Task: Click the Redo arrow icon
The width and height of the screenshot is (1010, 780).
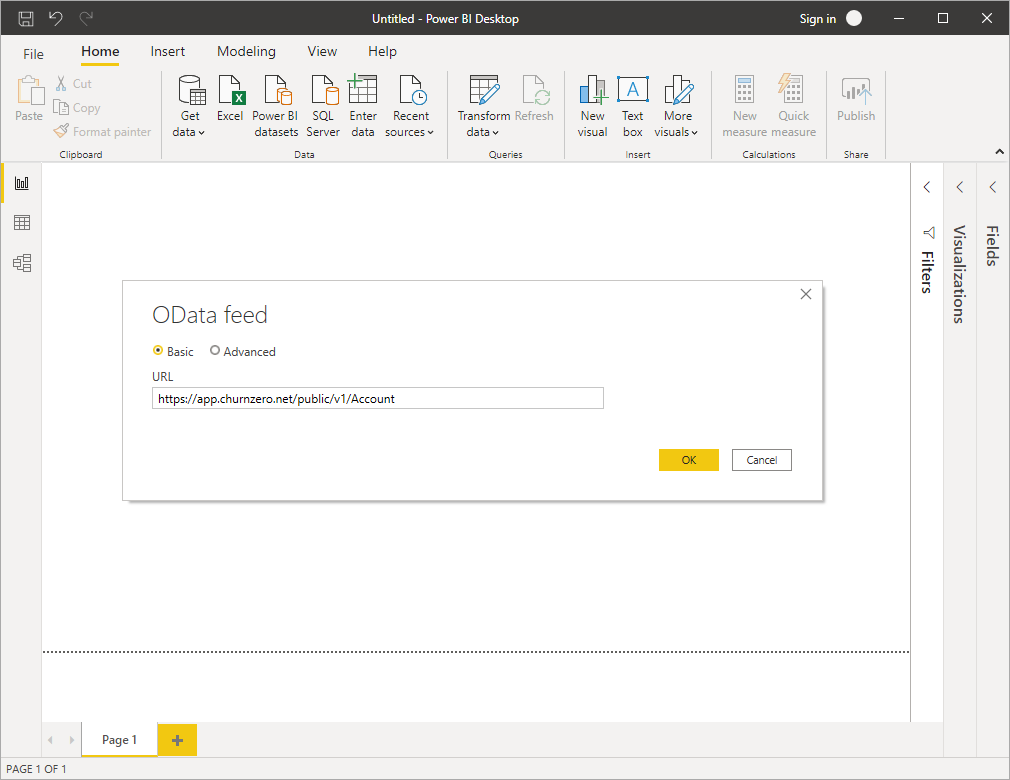Action: coord(86,19)
